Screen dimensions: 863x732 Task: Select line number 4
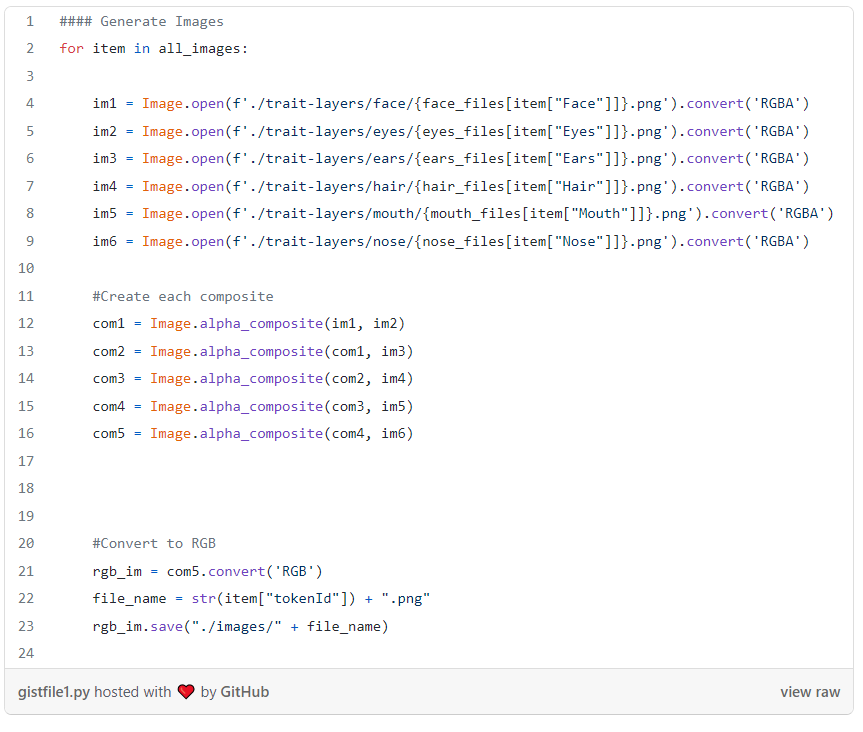[30, 103]
